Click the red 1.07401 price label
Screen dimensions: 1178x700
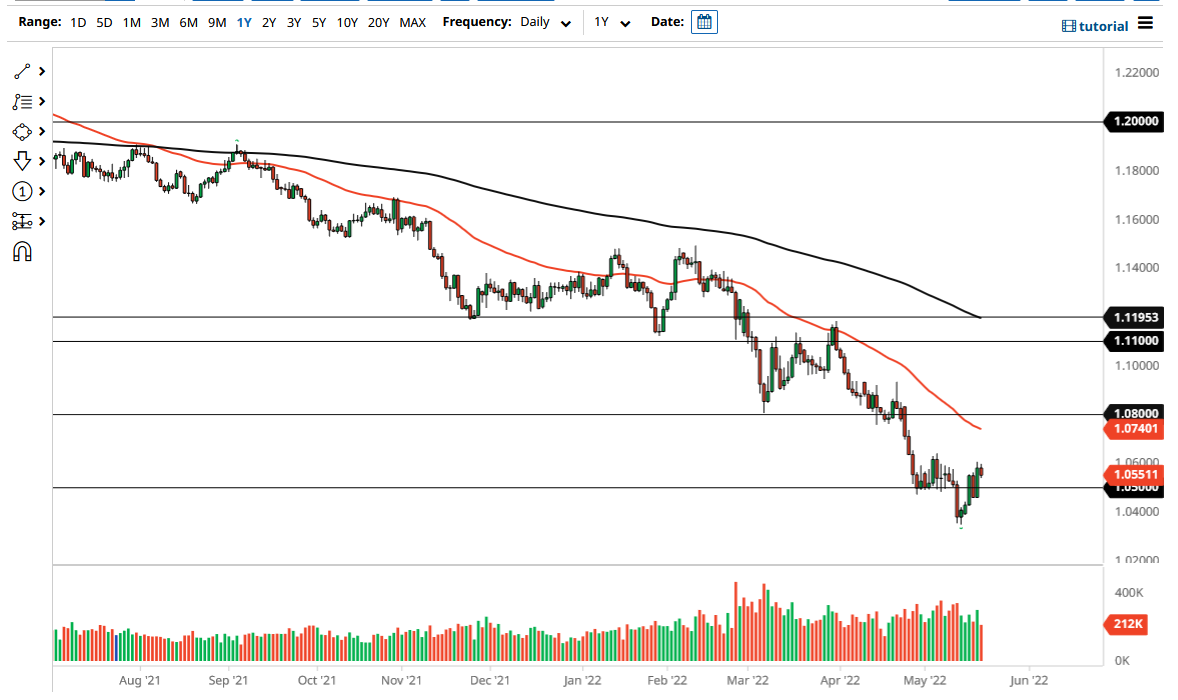click(1135, 428)
